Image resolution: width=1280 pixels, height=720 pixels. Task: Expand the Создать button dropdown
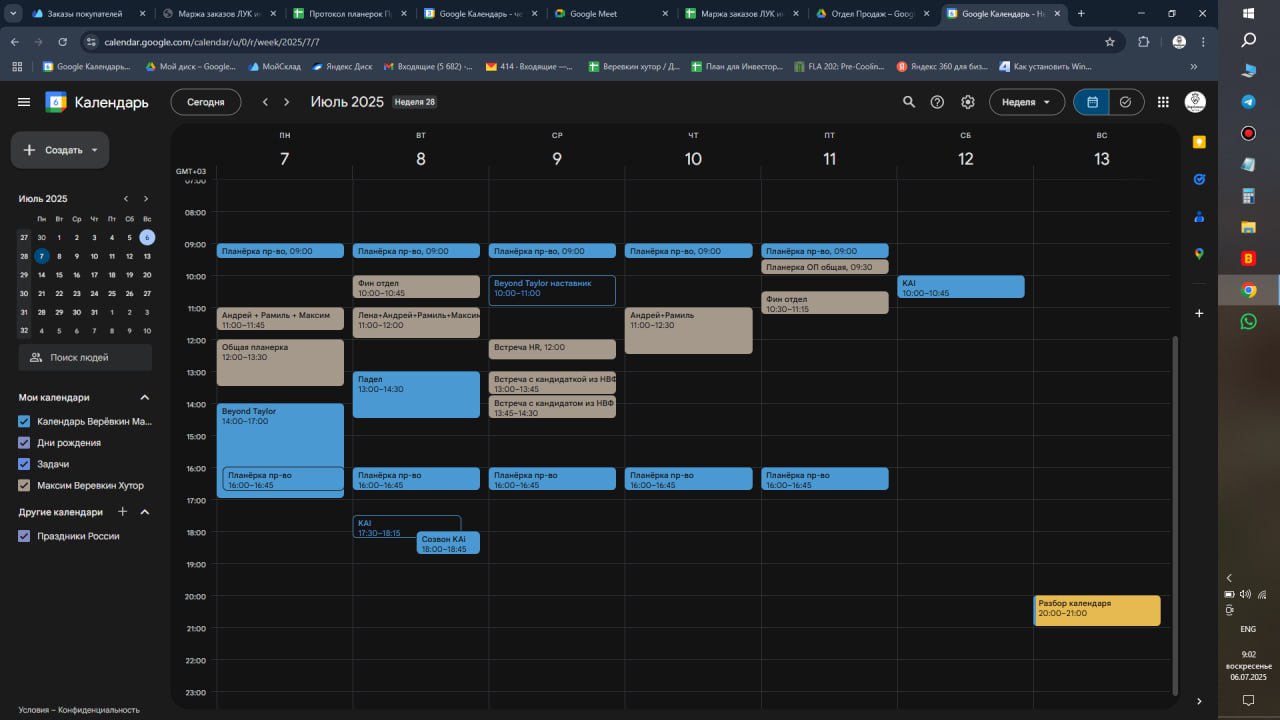click(x=94, y=150)
